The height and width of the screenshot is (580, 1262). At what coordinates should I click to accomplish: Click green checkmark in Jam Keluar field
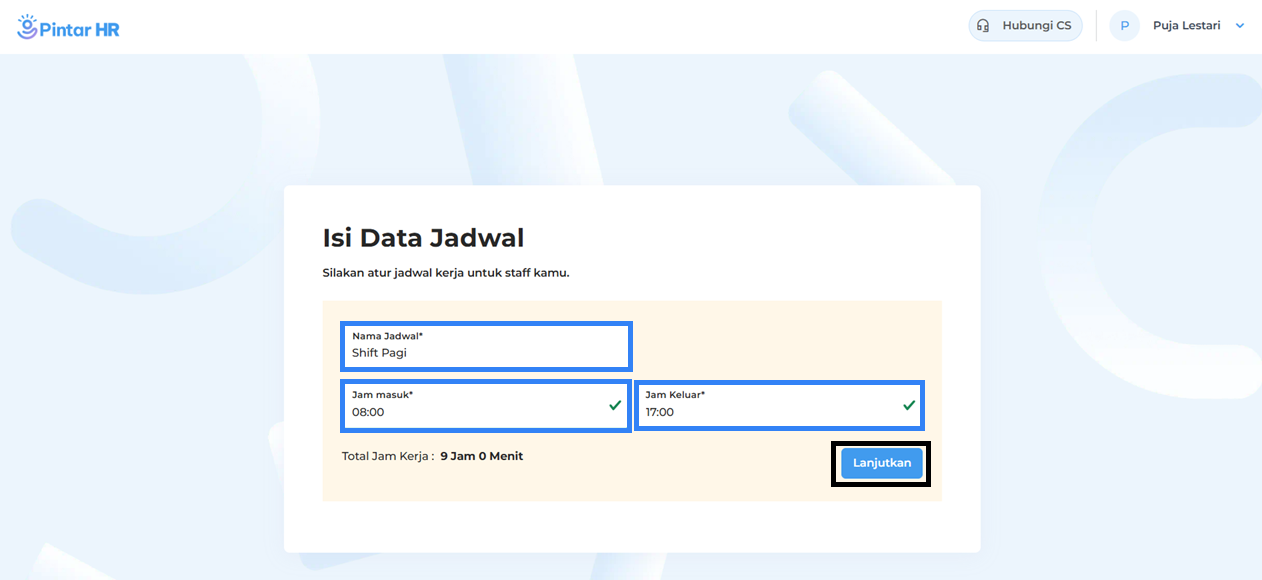click(909, 405)
